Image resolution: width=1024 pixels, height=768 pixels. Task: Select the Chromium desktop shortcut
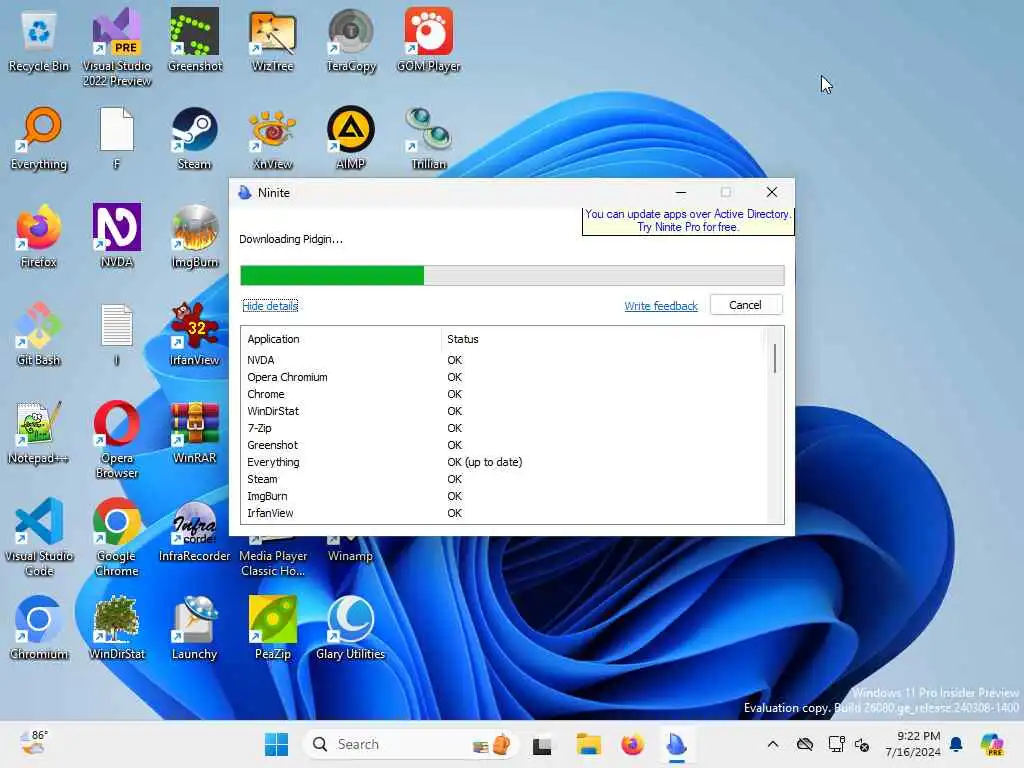[x=39, y=628]
